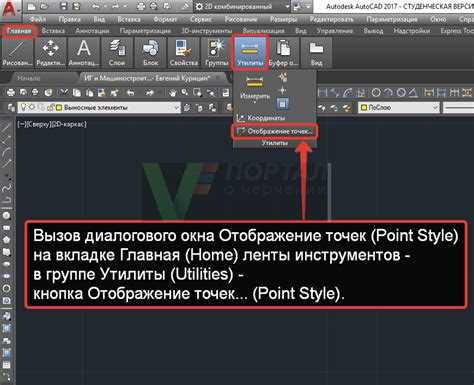Screen dimensions: 474x385
Task: Open the 2D комбинированный workspace dropdown
Action: pyautogui.click(x=243, y=6)
